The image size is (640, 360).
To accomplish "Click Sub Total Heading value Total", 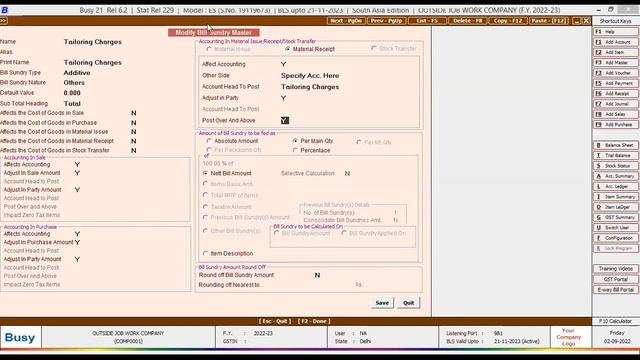I will coord(72,104).
